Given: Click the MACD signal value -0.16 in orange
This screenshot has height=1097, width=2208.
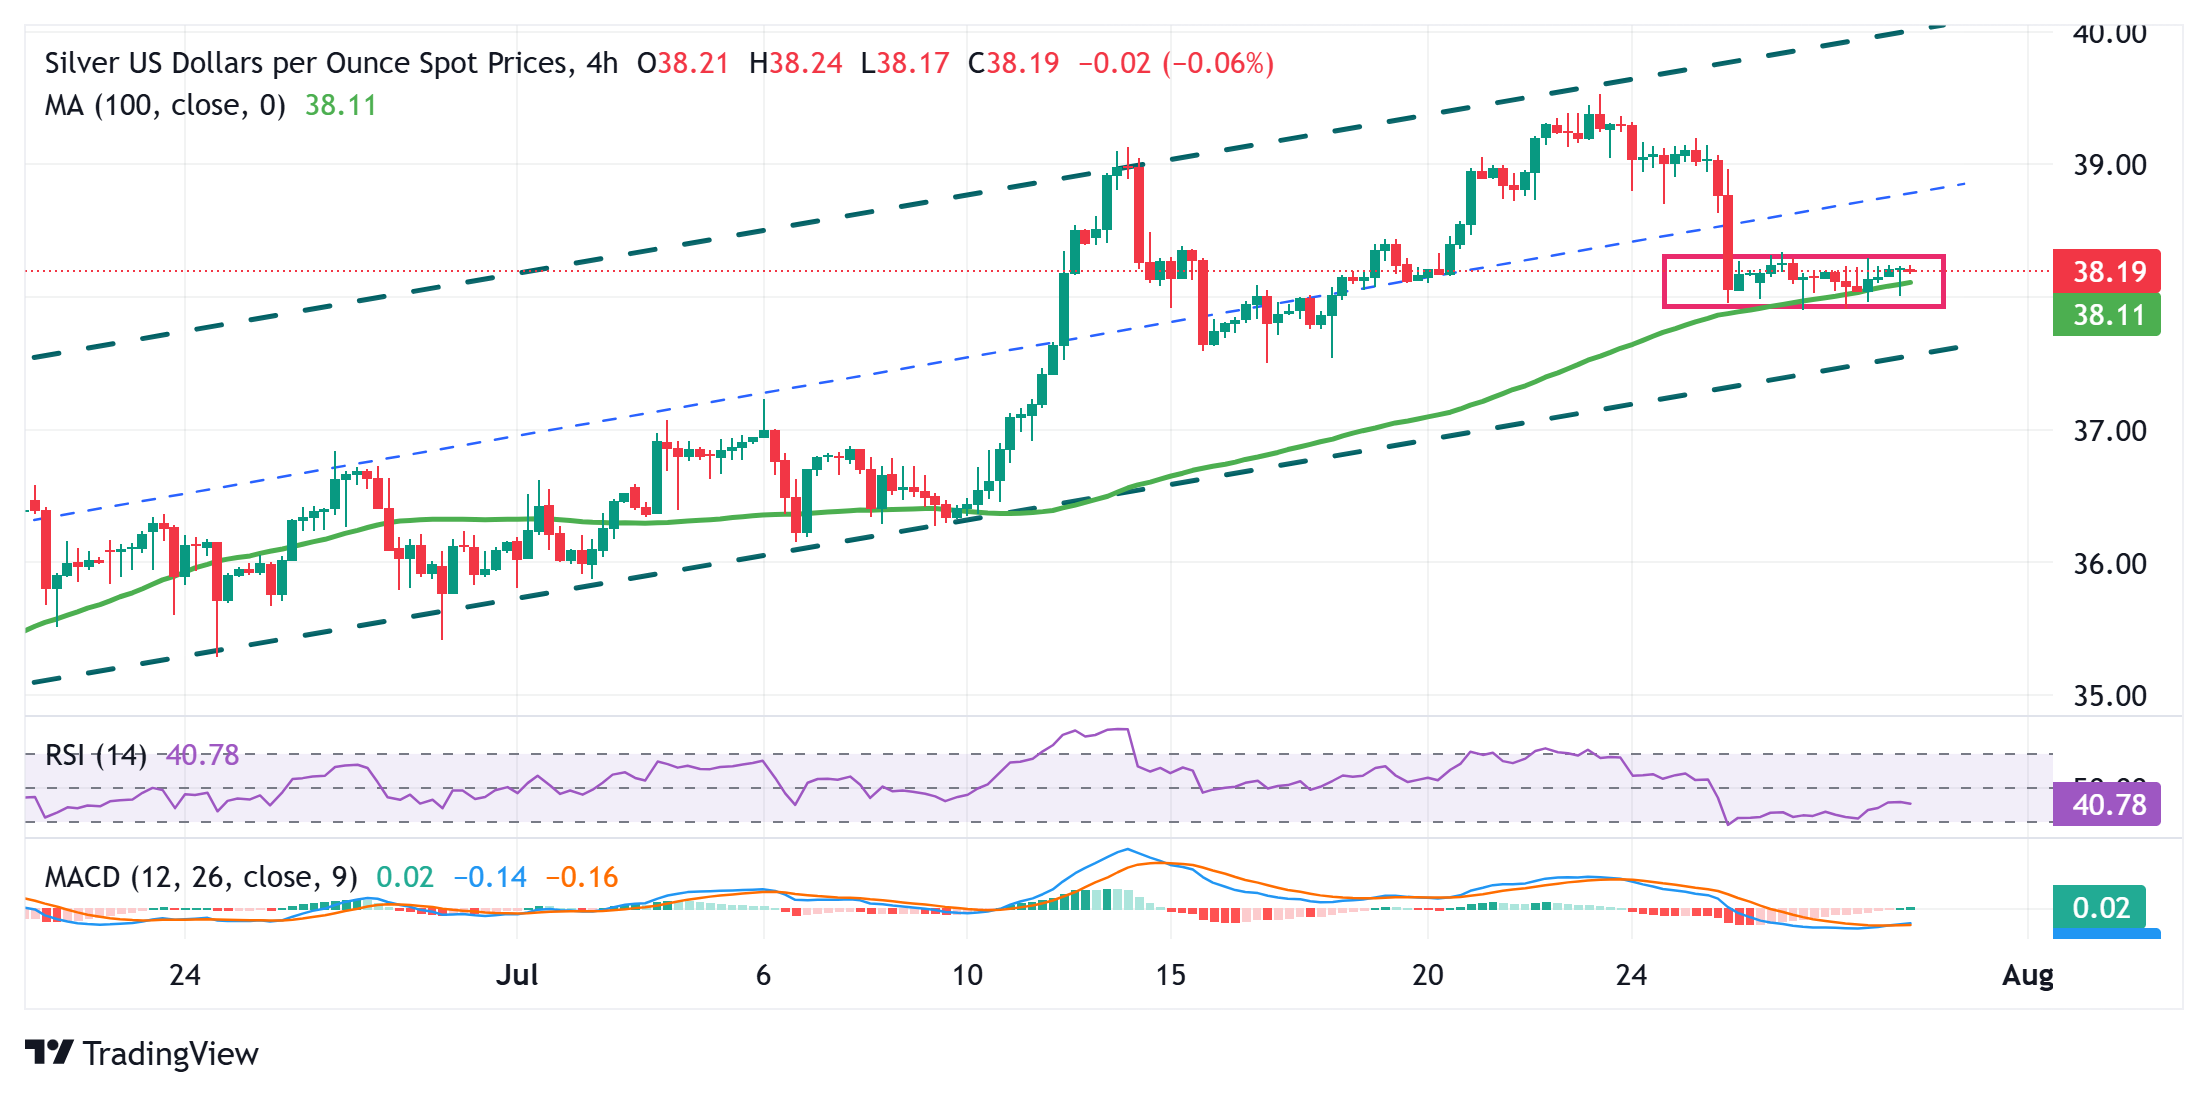Looking at the screenshot, I should tap(582, 877).
